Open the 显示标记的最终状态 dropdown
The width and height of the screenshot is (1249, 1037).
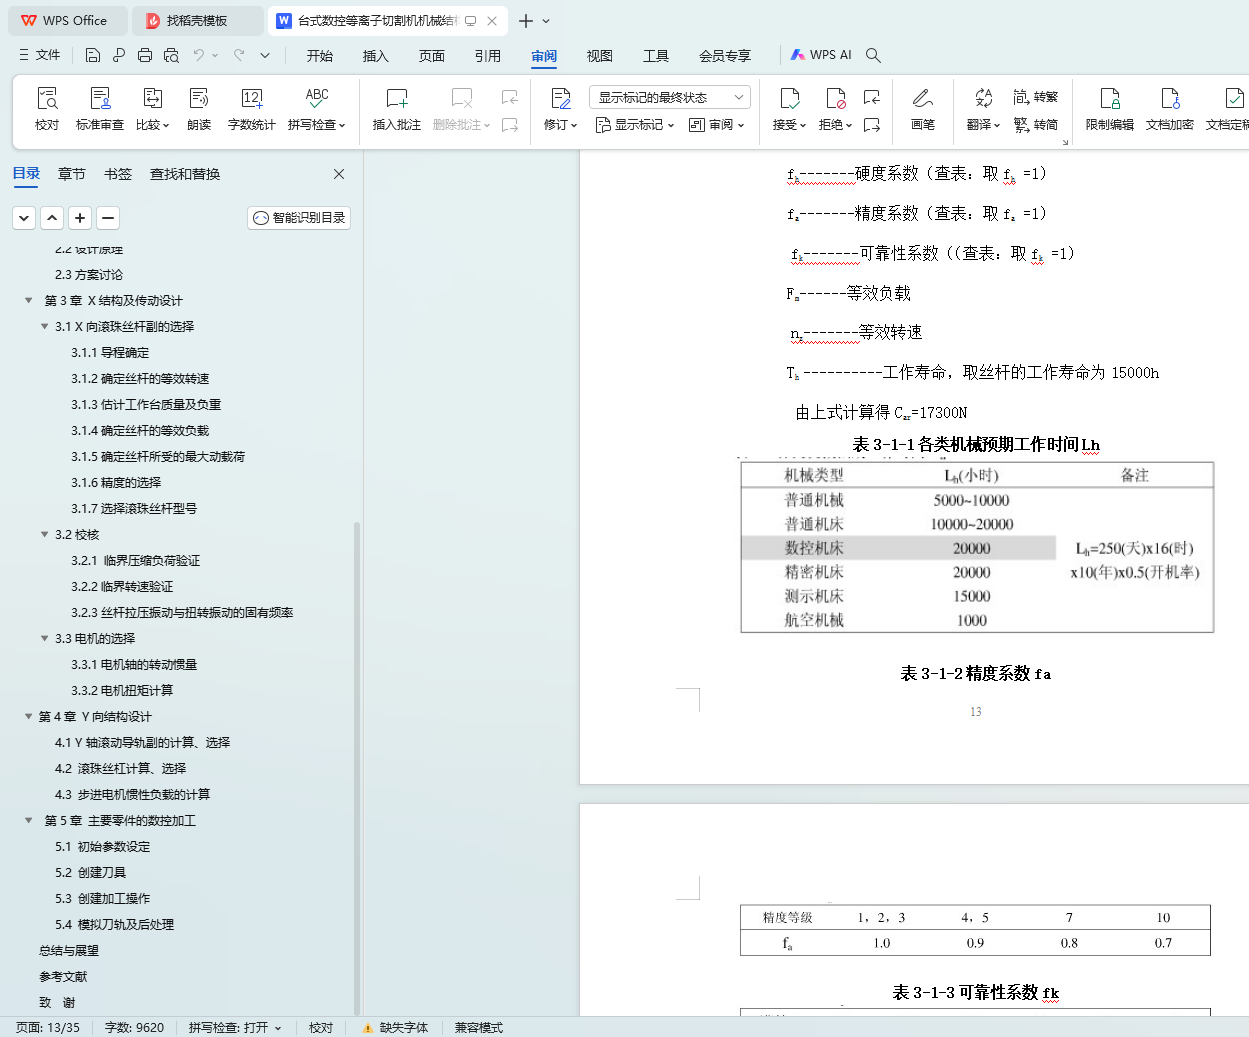[670, 97]
